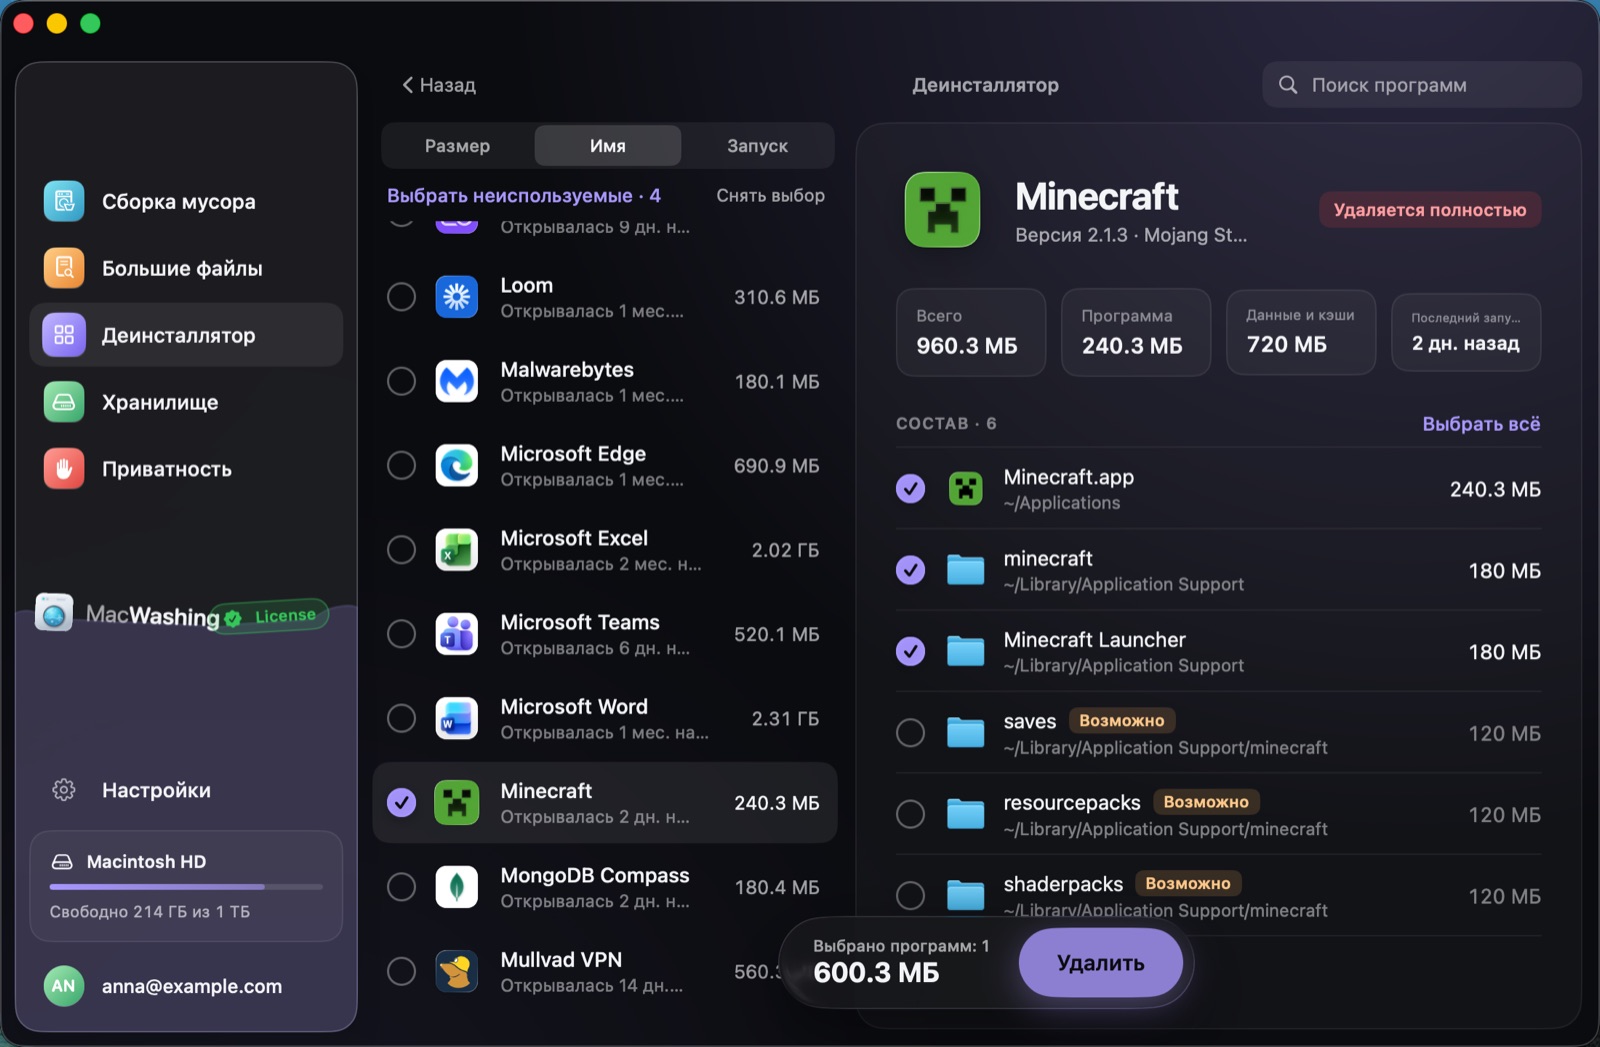Click the License badge
The image size is (1600, 1047).
[273, 616]
